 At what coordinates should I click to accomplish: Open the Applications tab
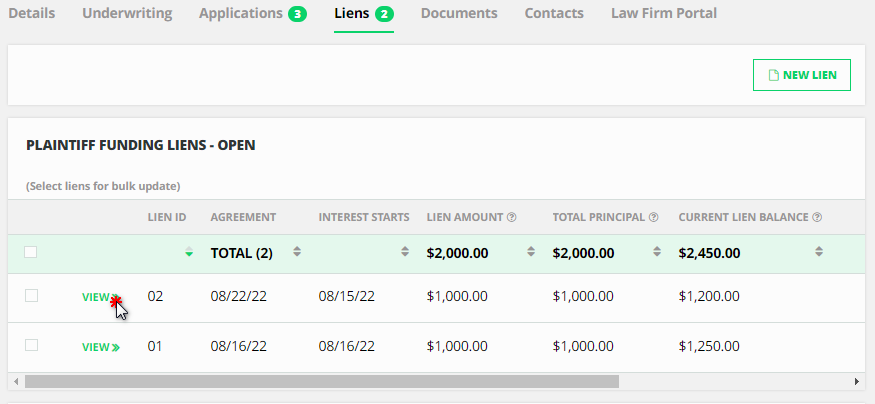[x=252, y=14]
